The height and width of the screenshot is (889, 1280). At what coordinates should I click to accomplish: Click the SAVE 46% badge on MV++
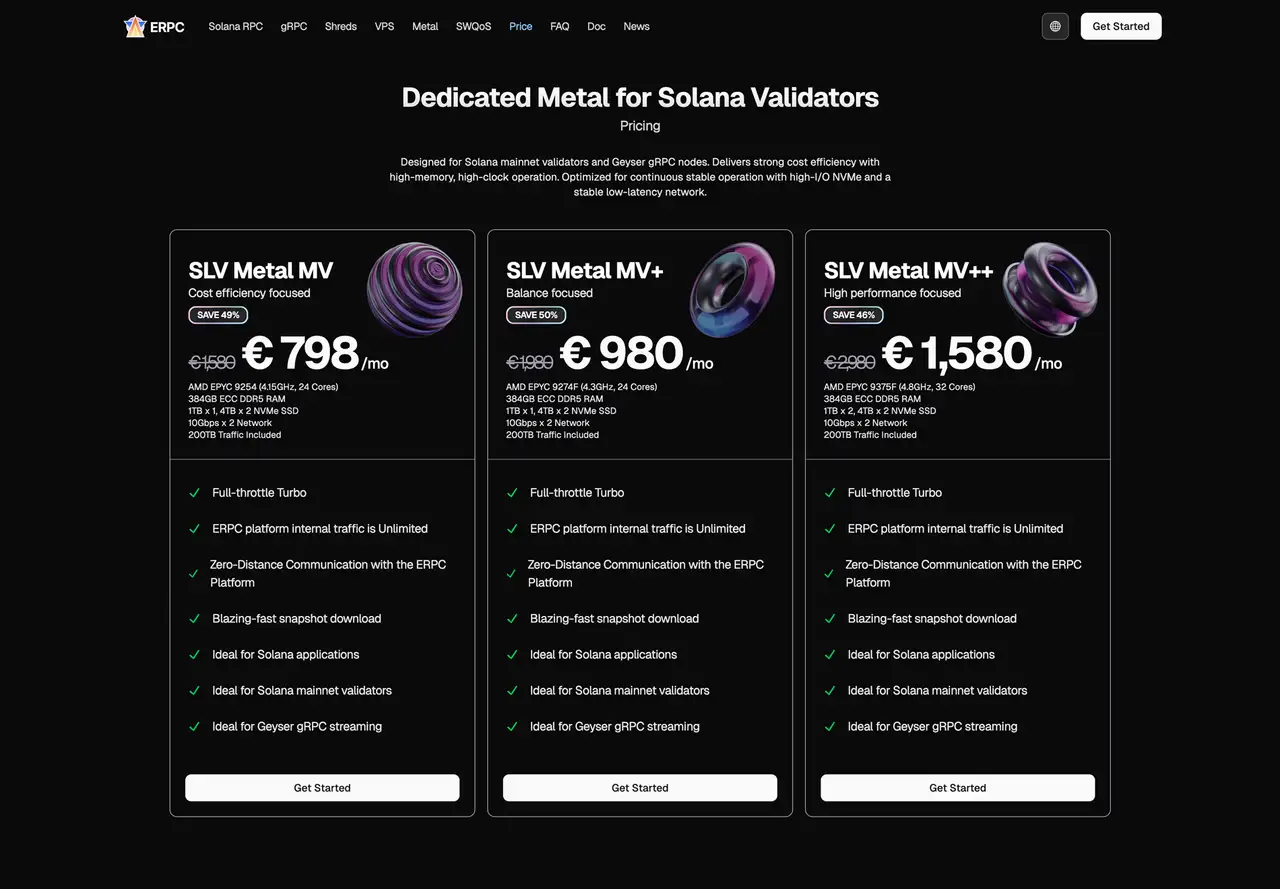click(x=853, y=314)
